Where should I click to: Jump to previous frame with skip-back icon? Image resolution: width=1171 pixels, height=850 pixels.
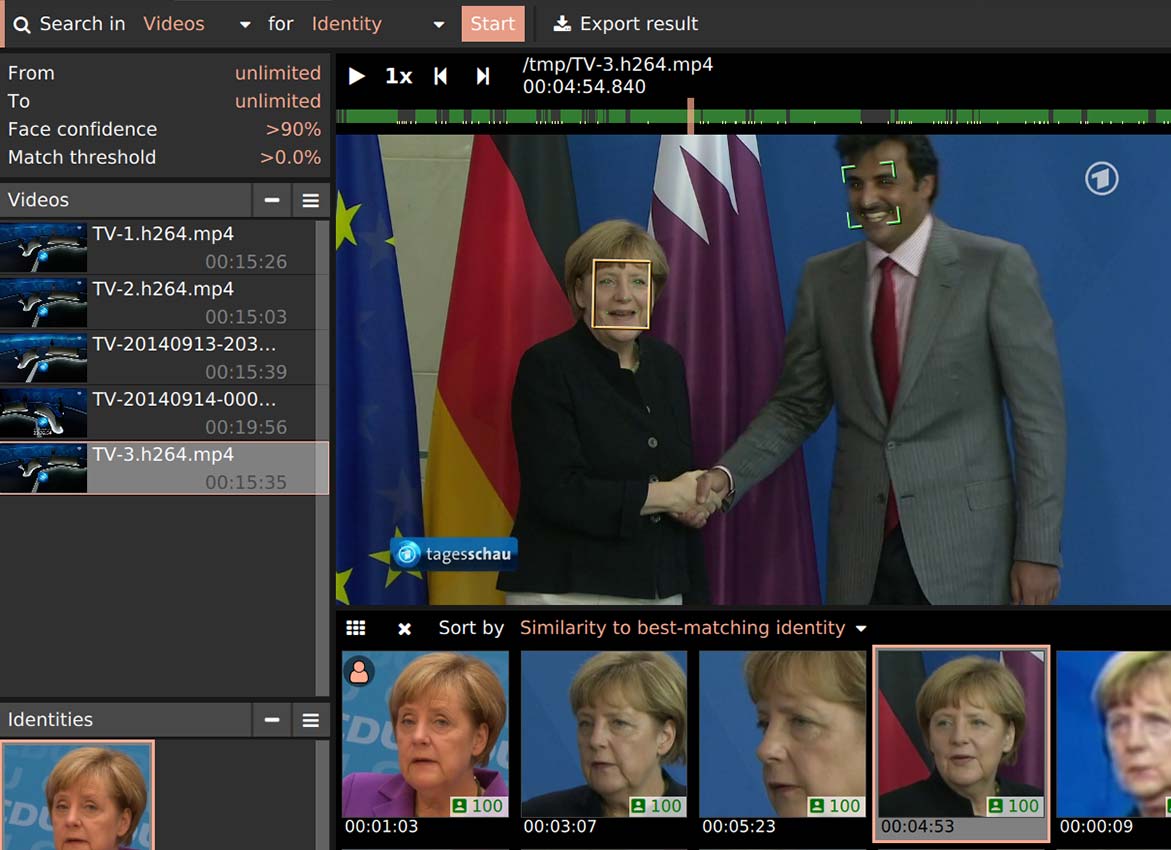pyautogui.click(x=440, y=76)
